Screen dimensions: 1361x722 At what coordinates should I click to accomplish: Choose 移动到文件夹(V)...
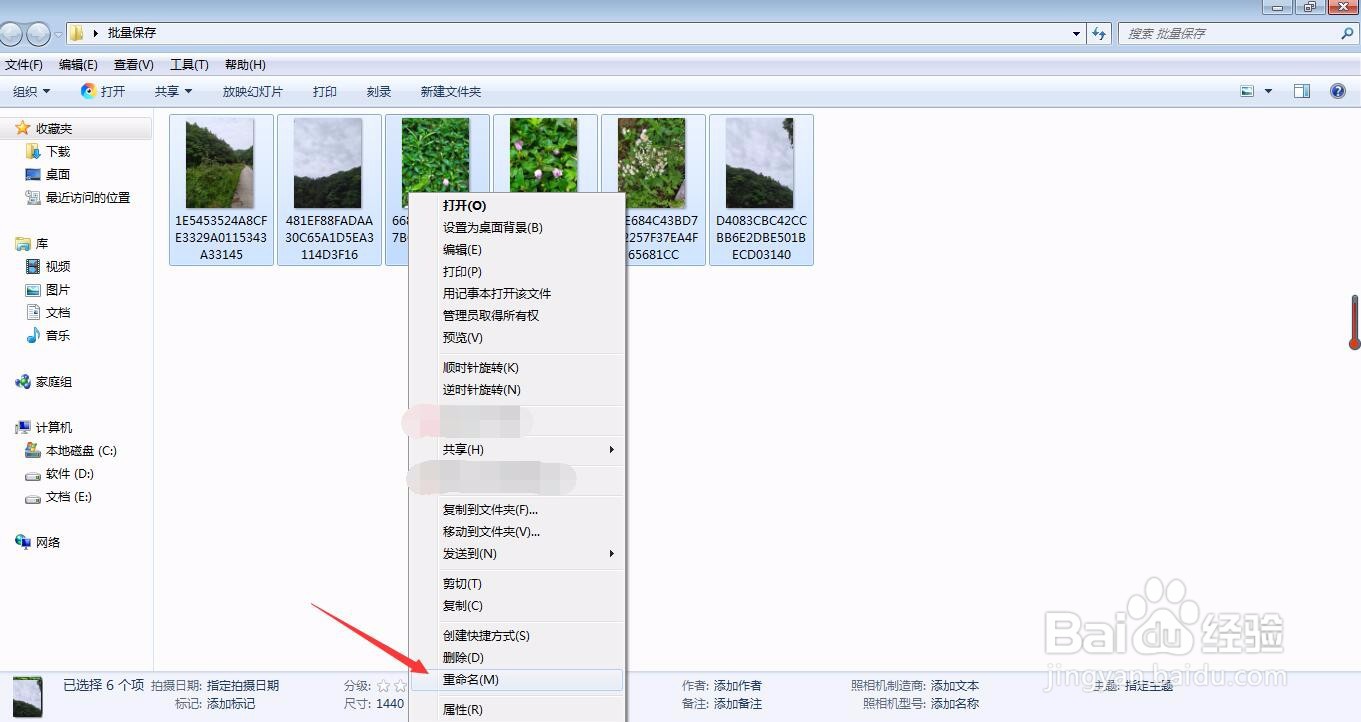click(x=517, y=532)
